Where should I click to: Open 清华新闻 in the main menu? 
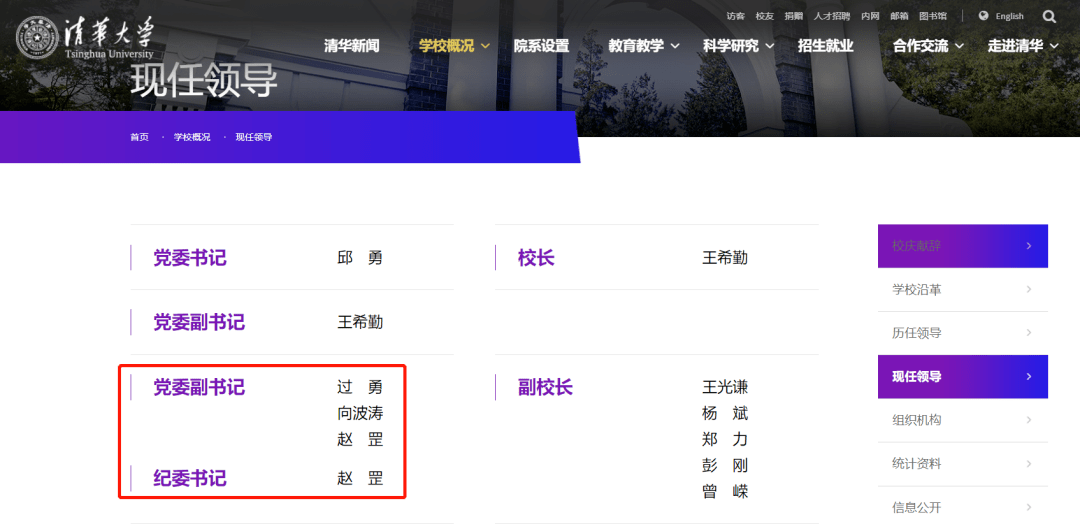[x=352, y=46]
